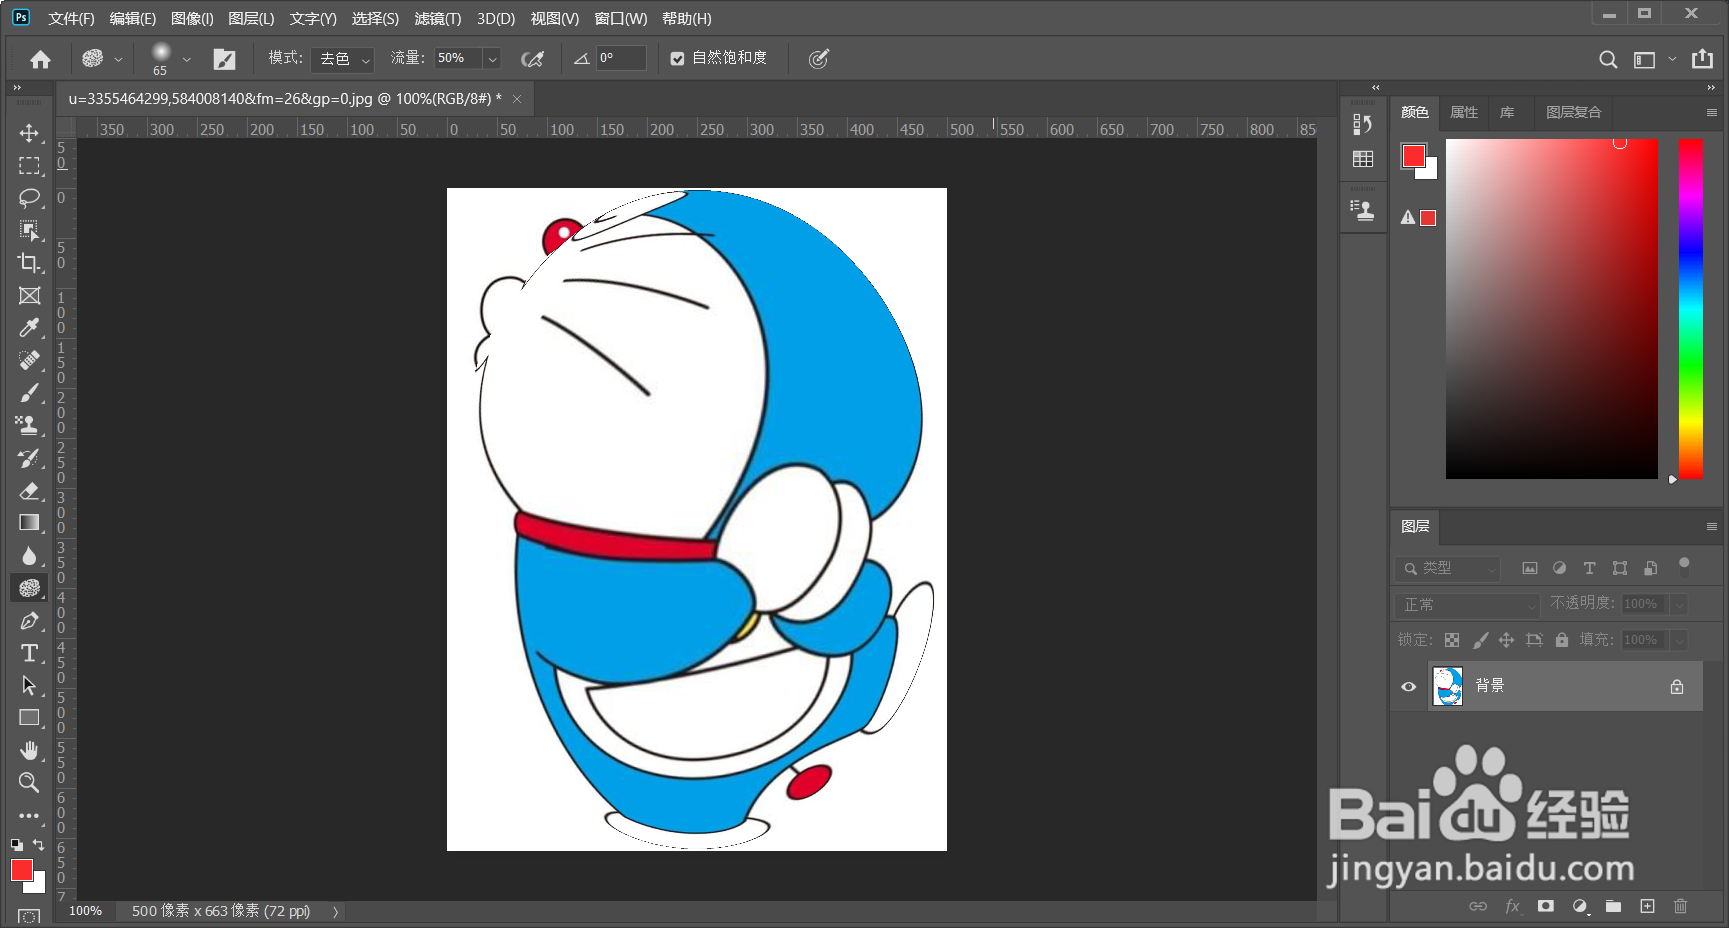Create a new layer
The height and width of the screenshot is (928, 1729).
[1647, 906]
